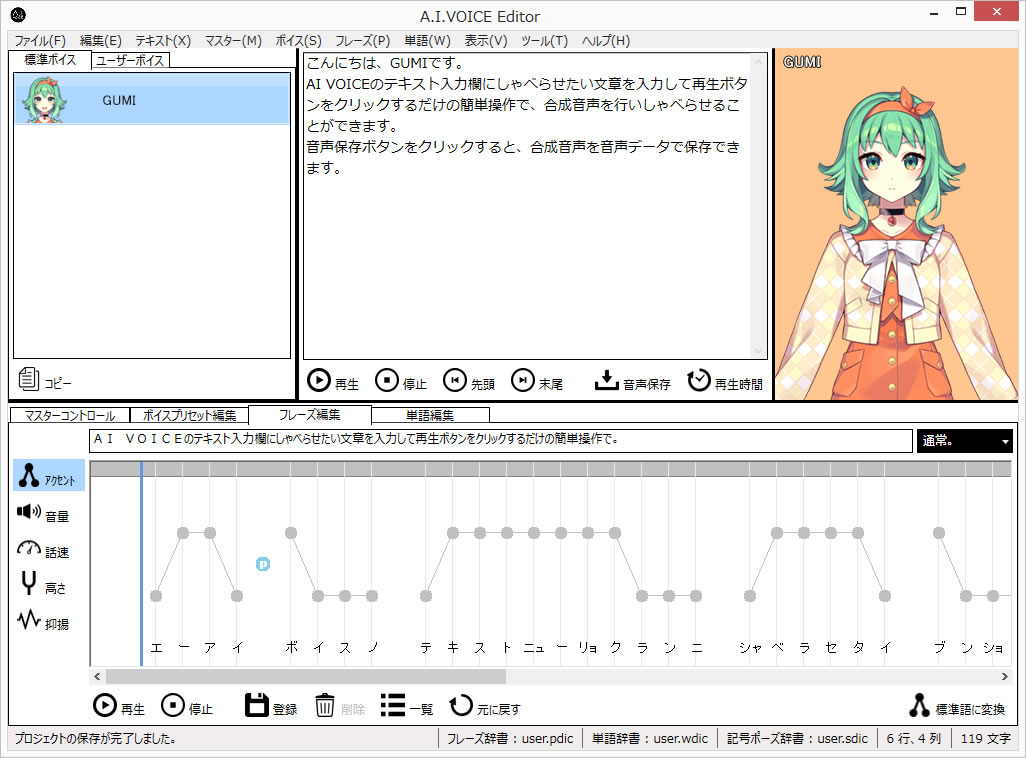Select the アクセント accent editing mode

pyautogui.click(x=48, y=476)
